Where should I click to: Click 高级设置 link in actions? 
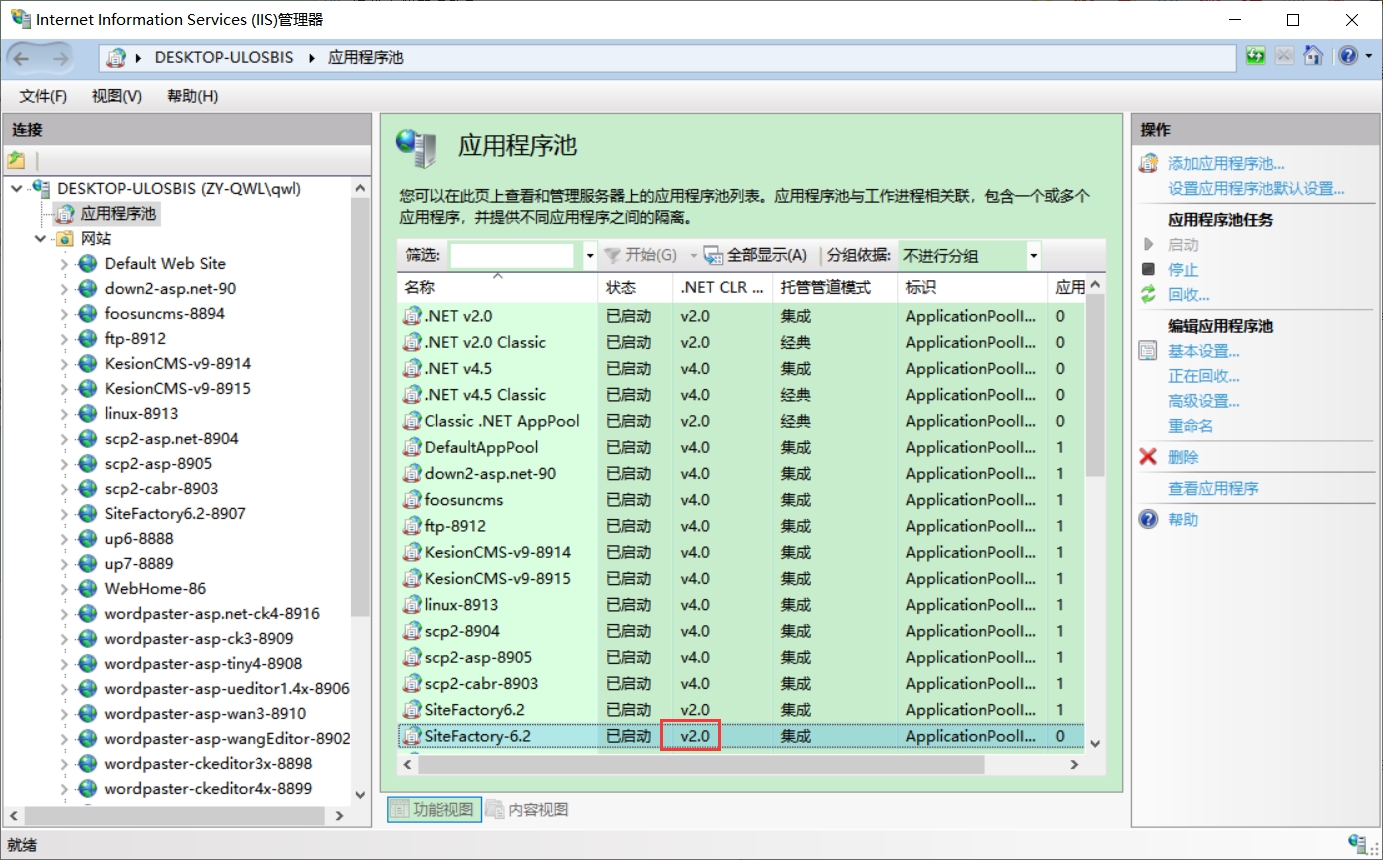coord(1204,401)
